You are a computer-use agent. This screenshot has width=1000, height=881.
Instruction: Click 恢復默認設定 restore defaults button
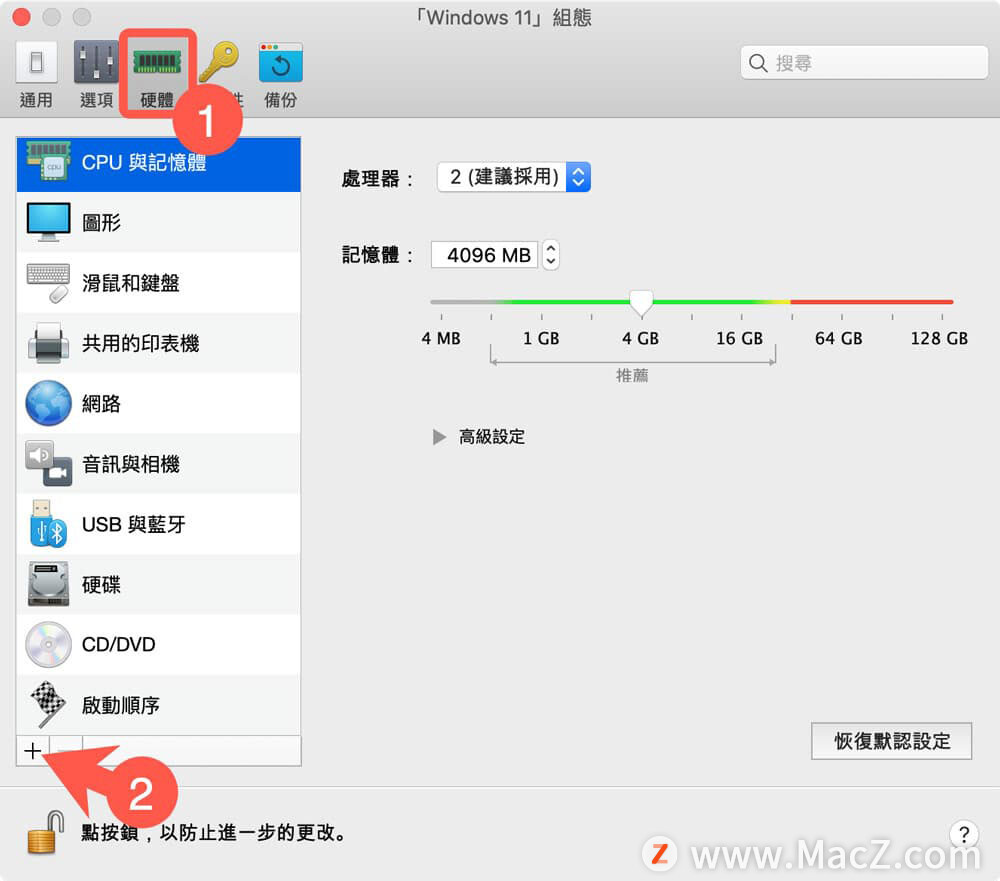tap(892, 741)
